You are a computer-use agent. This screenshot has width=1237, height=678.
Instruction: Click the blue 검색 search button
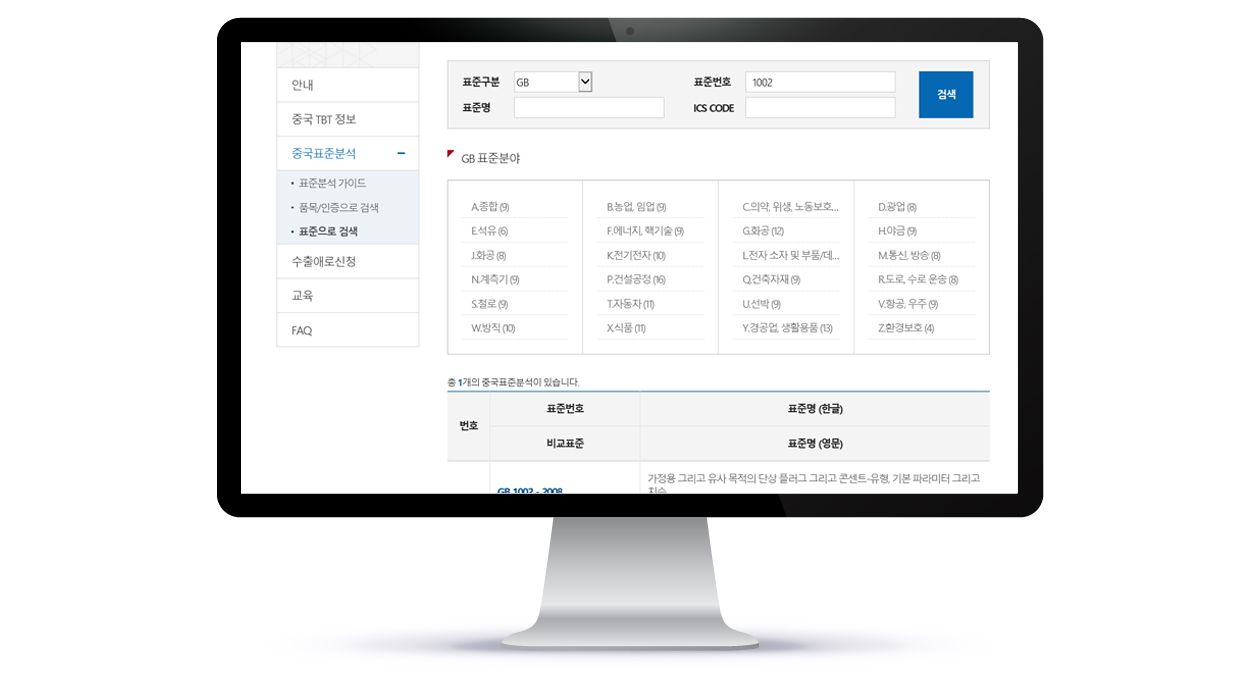click(945, 95)
